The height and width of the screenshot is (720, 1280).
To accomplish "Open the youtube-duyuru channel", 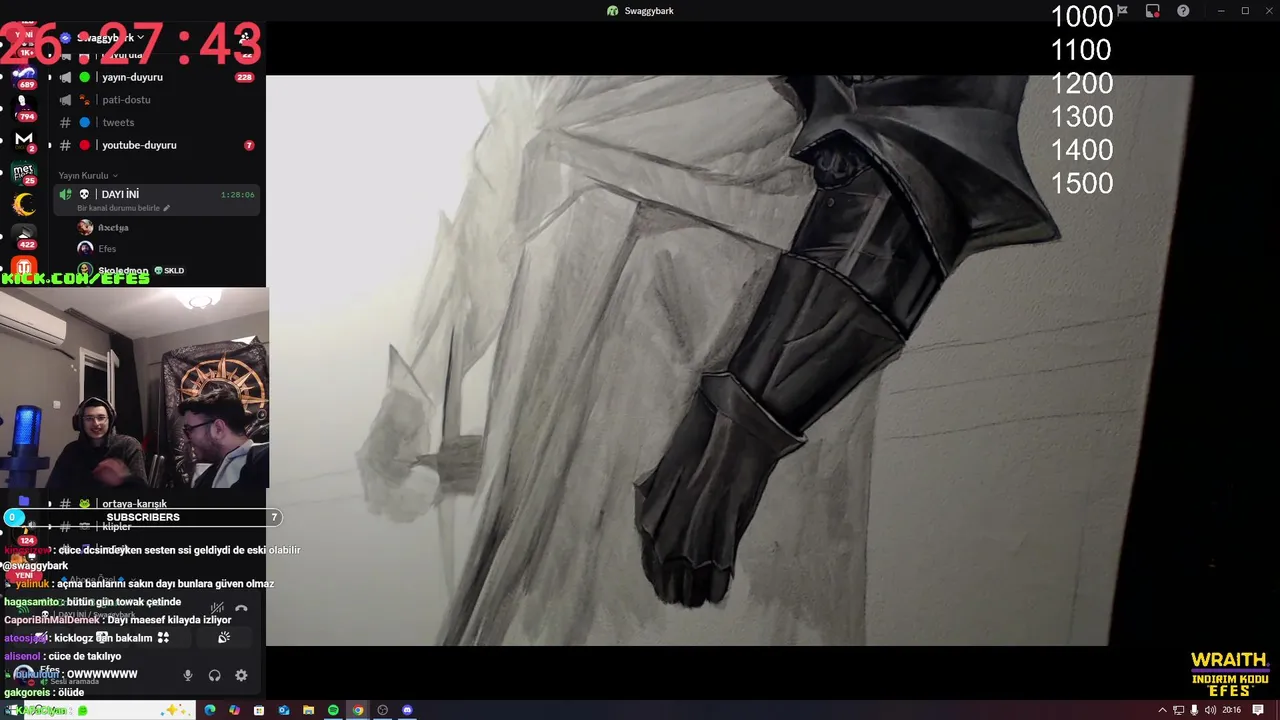I will [156, 145].
